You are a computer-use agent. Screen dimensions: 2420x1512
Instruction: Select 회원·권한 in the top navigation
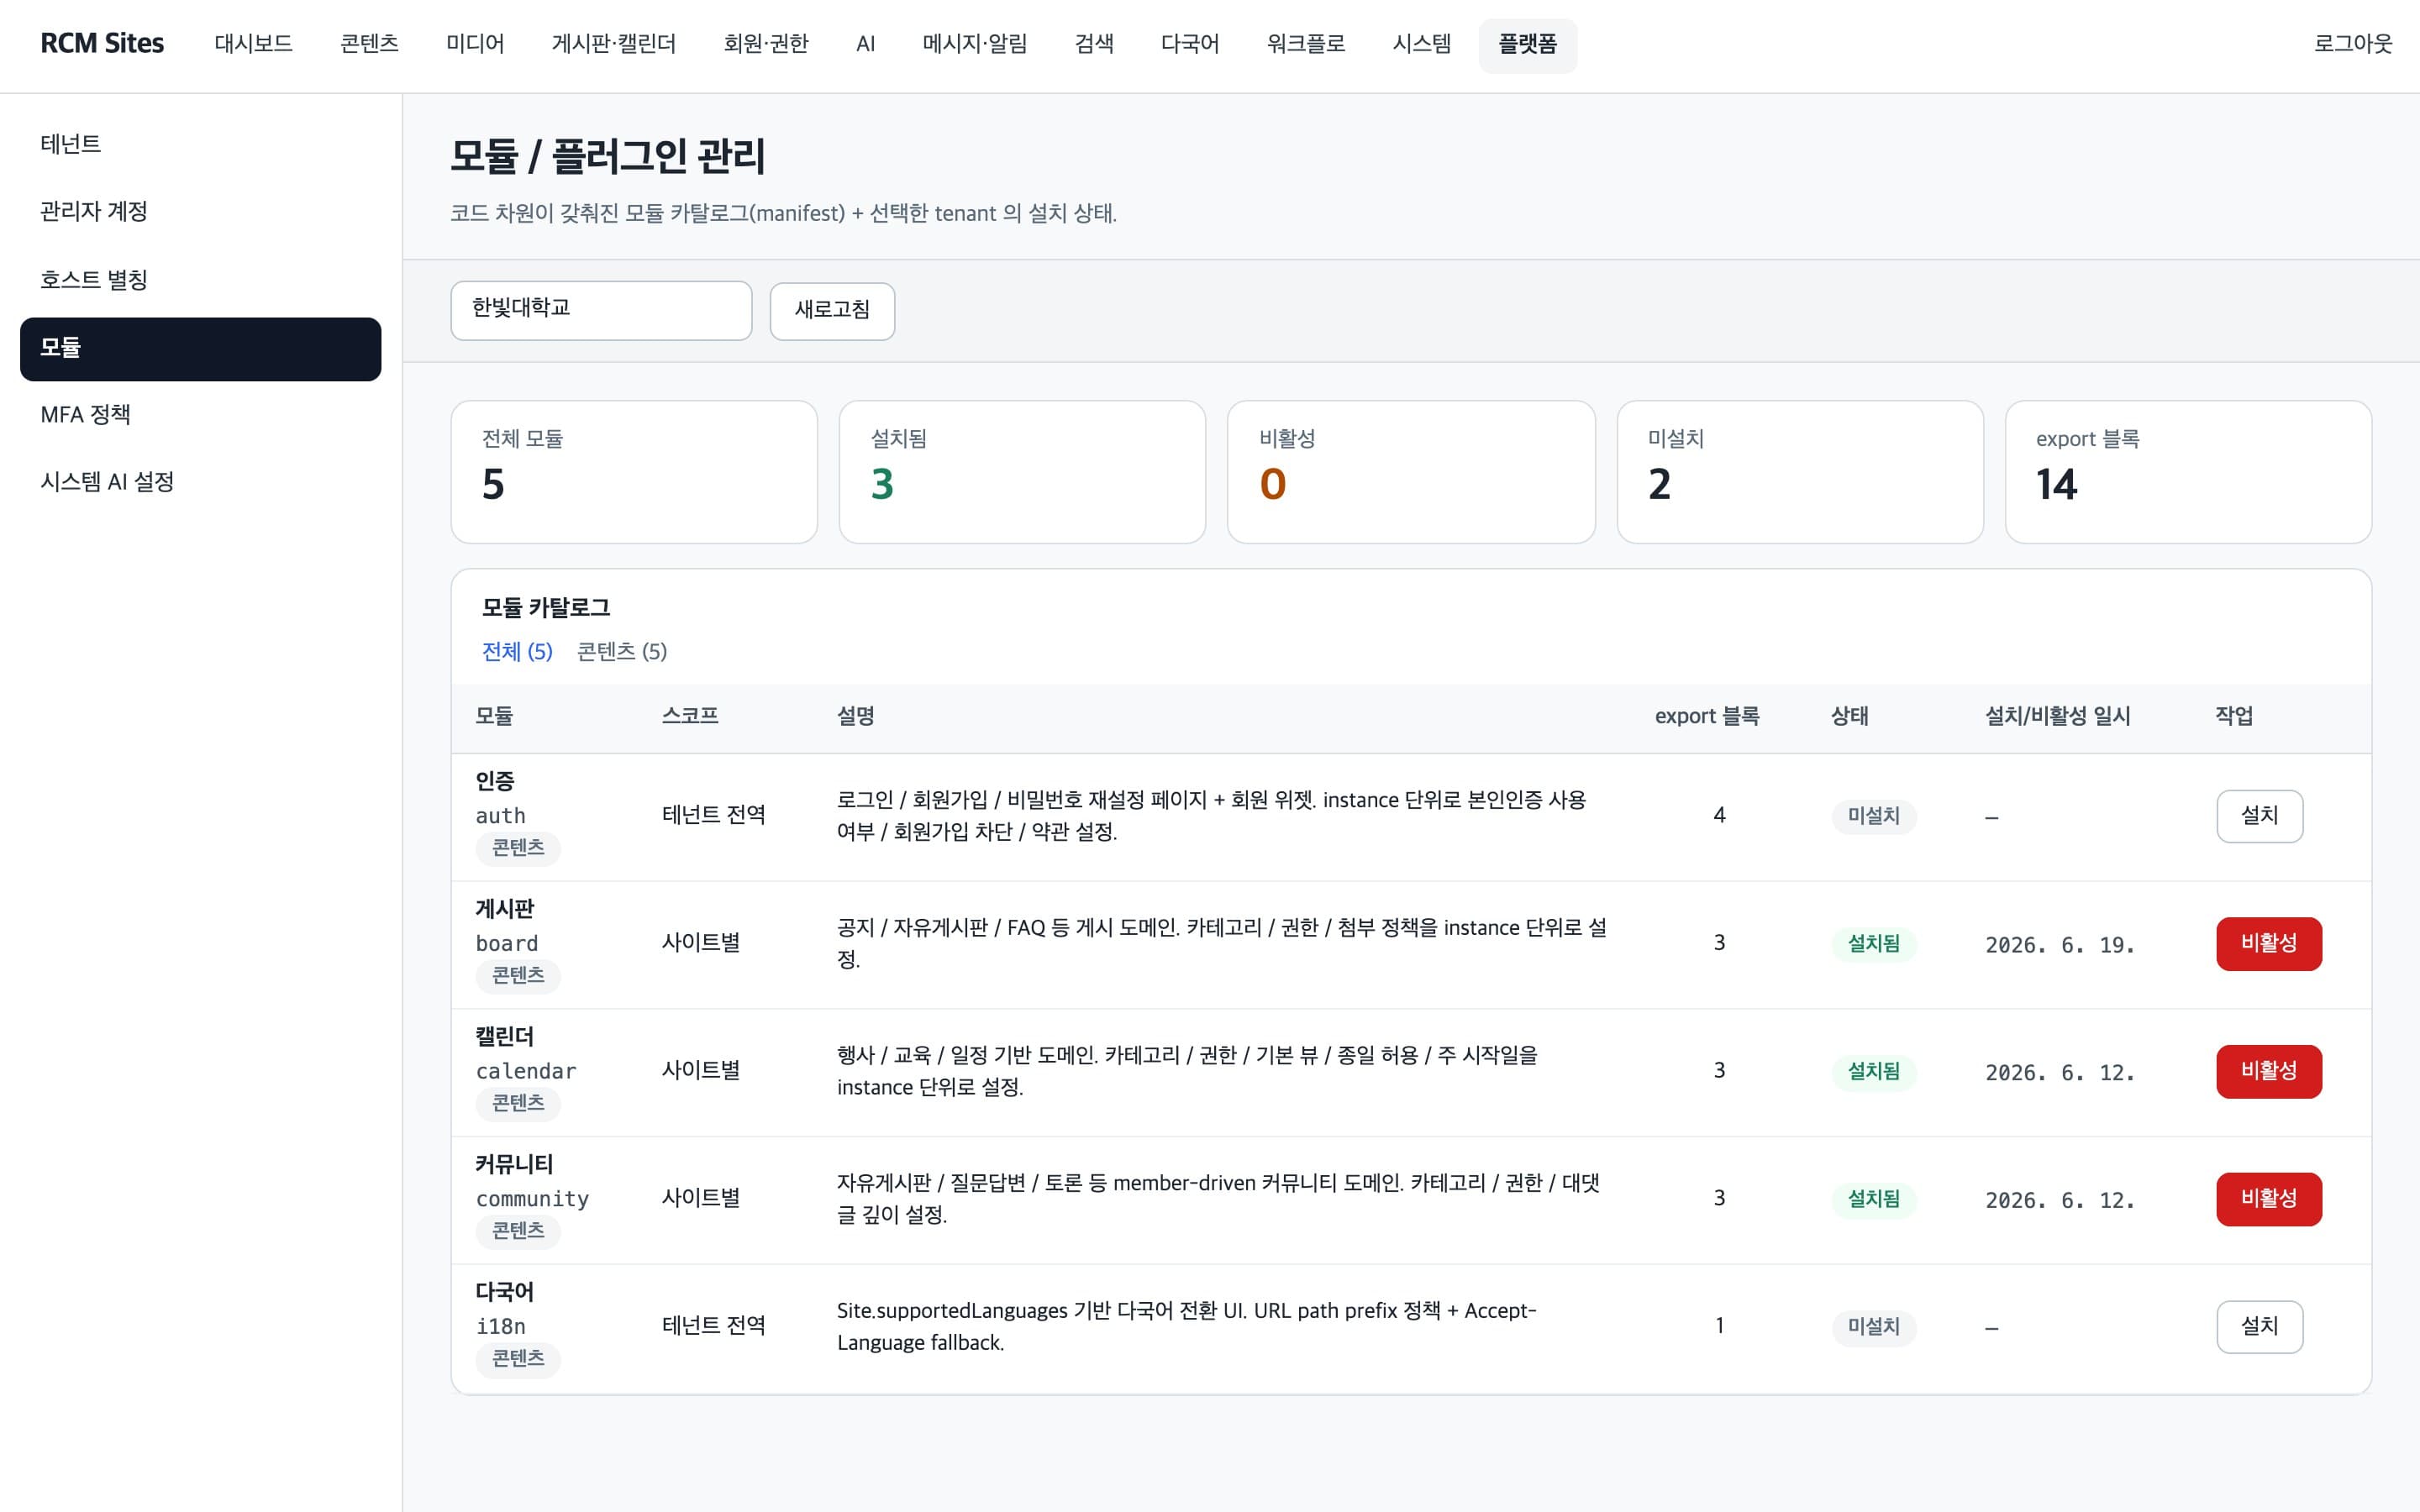coord(766,44)
